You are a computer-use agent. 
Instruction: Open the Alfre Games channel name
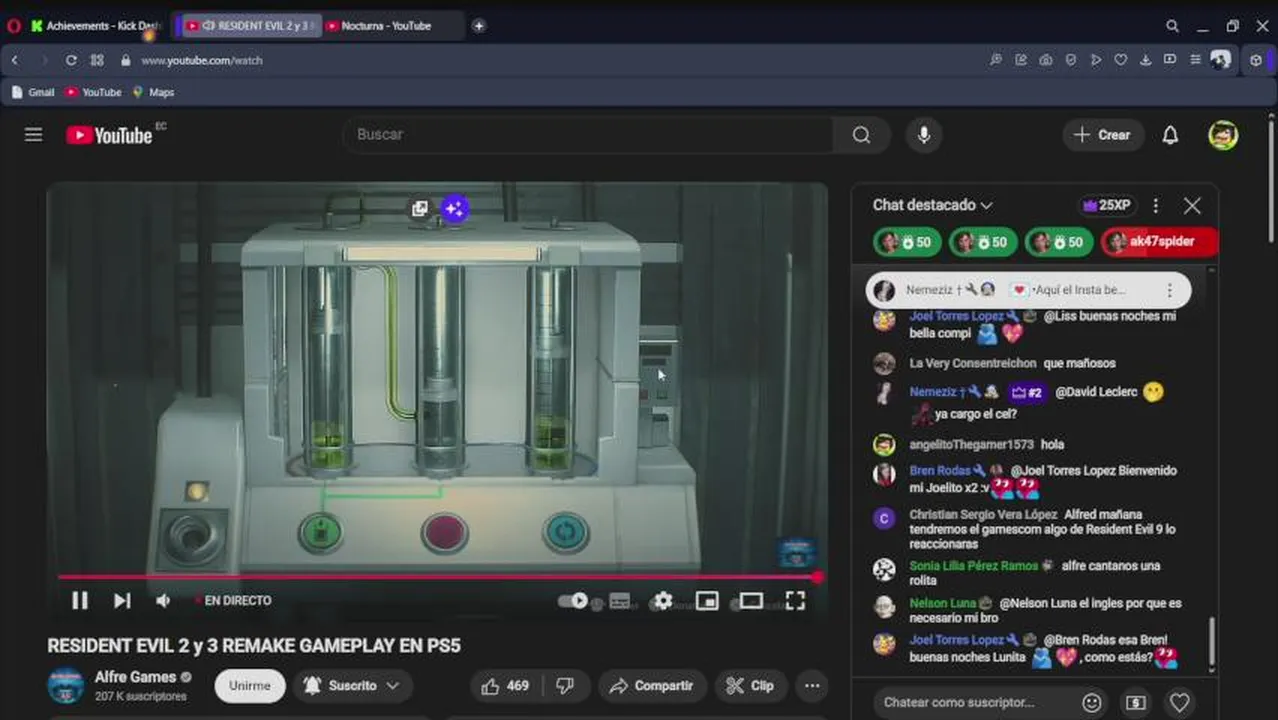pyautogui.click(x=136, y=677)
